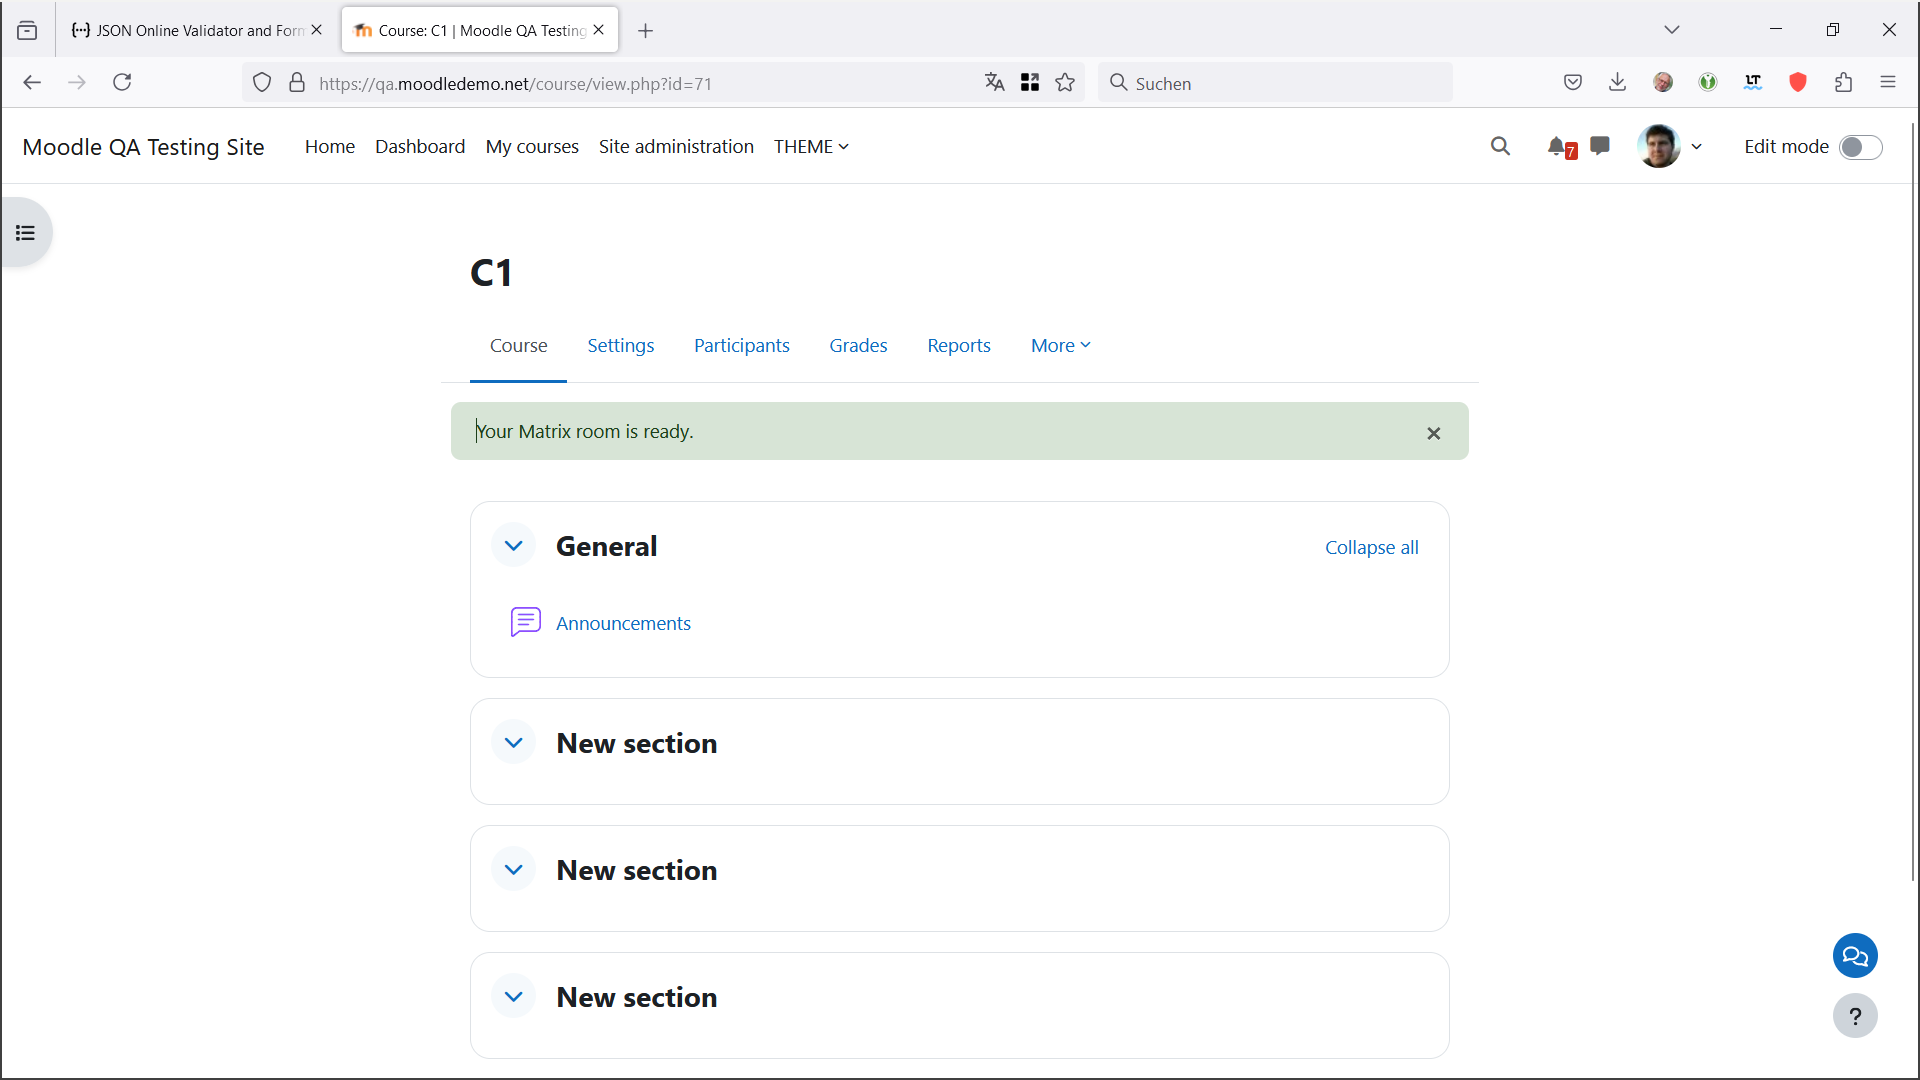Open the Matrix chat floating button
Screen dimensions: 1920x1080
pos(1855,956)
